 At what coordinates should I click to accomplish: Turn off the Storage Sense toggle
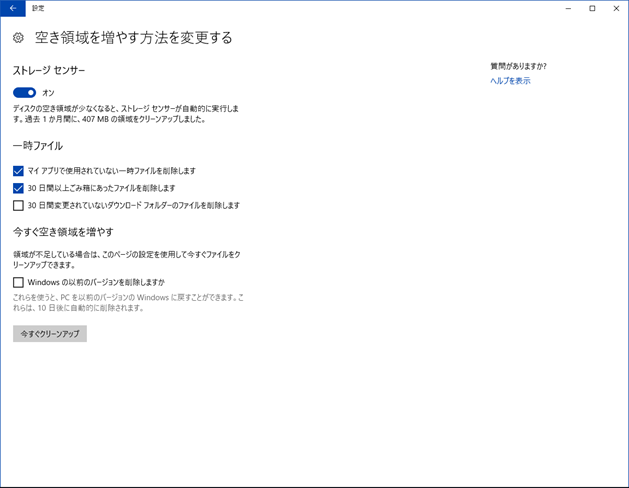[x=24, y=93]
